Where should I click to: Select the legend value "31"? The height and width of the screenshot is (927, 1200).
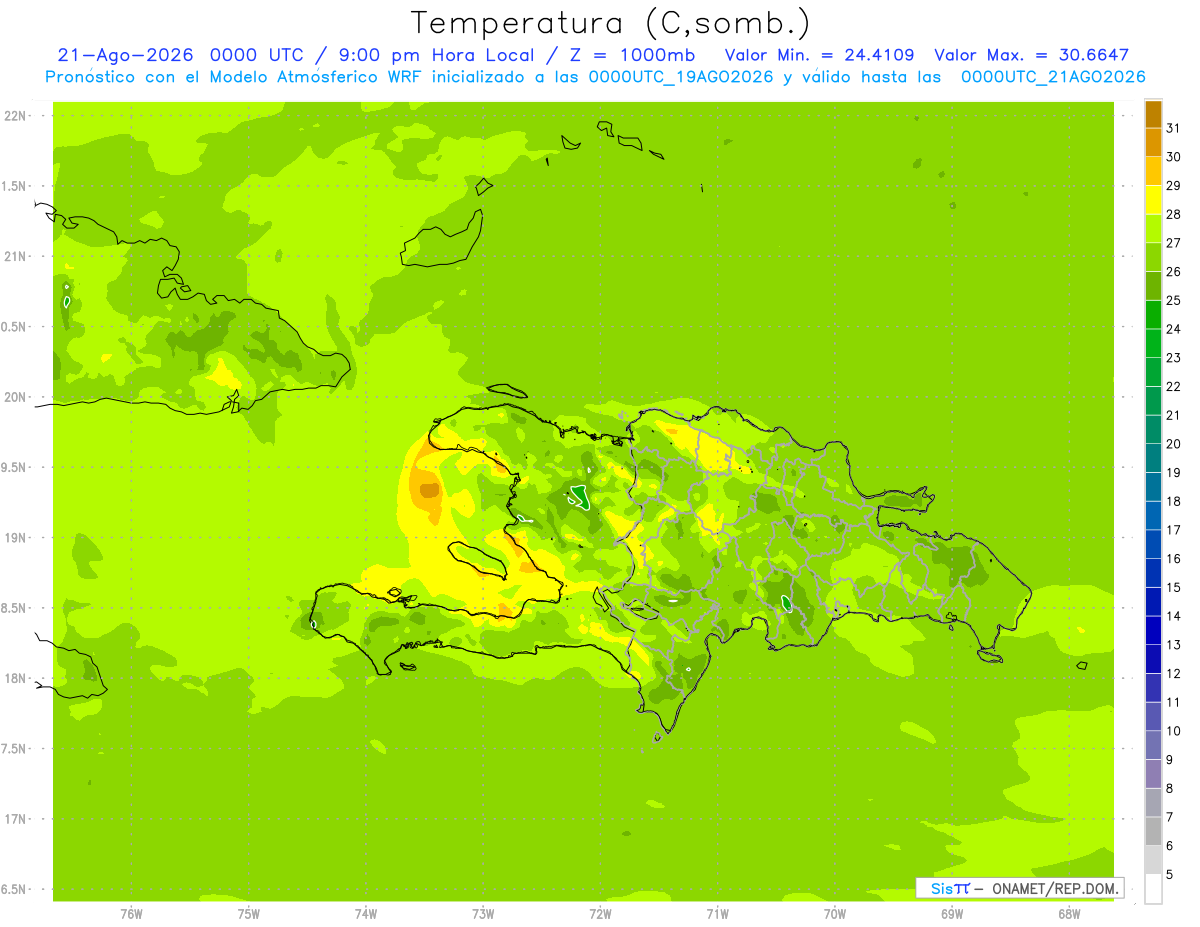click(x=1173, y=128)
